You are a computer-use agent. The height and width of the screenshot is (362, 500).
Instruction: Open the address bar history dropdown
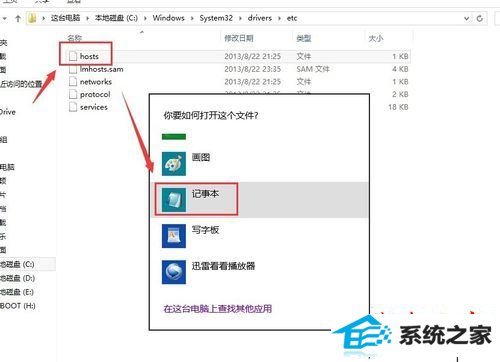(467, 18)
